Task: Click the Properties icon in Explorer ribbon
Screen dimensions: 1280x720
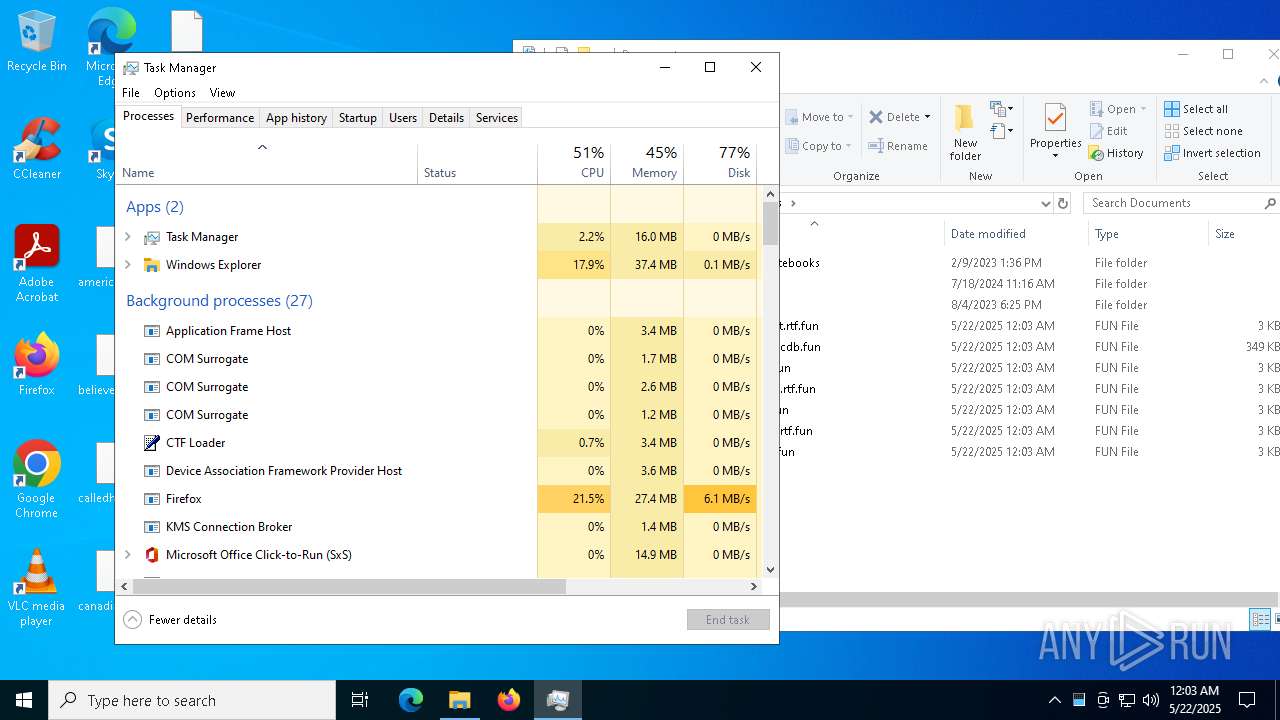Action: coord(1055,119)
